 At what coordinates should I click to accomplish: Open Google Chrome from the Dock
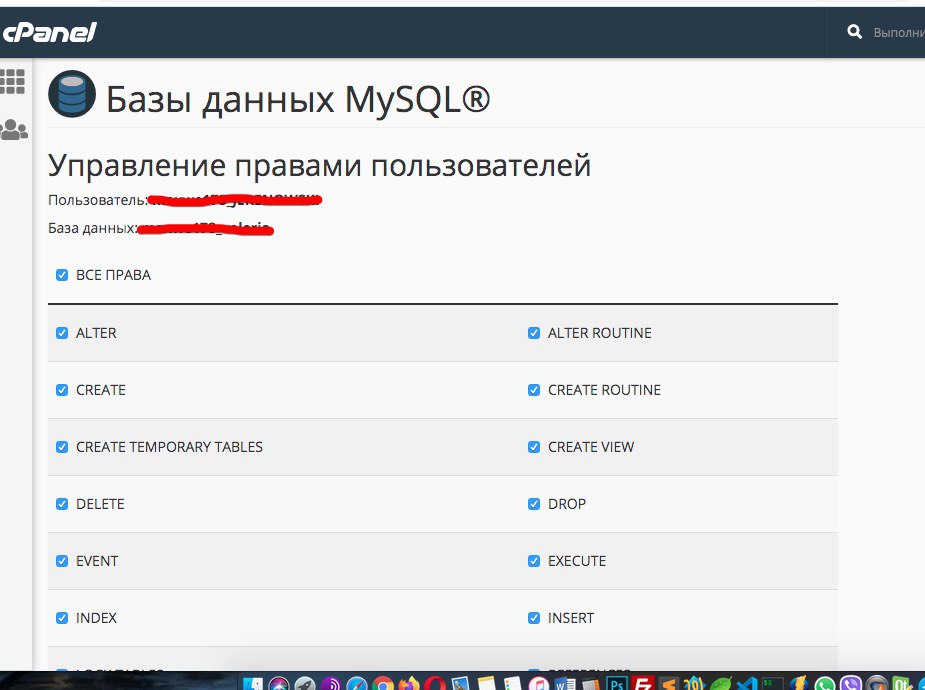tap(383, 684)
